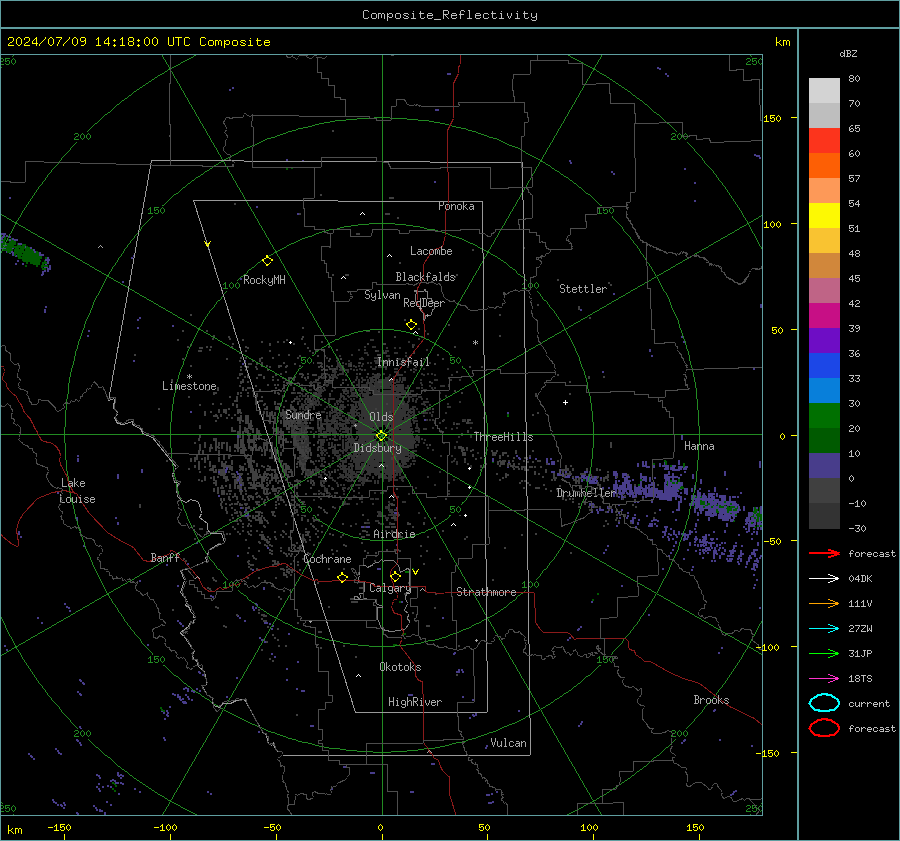Screen dimensions: 900x841
Task: Select the cyan 27ZW arrow legend icon
Action: tap(824, 629)
